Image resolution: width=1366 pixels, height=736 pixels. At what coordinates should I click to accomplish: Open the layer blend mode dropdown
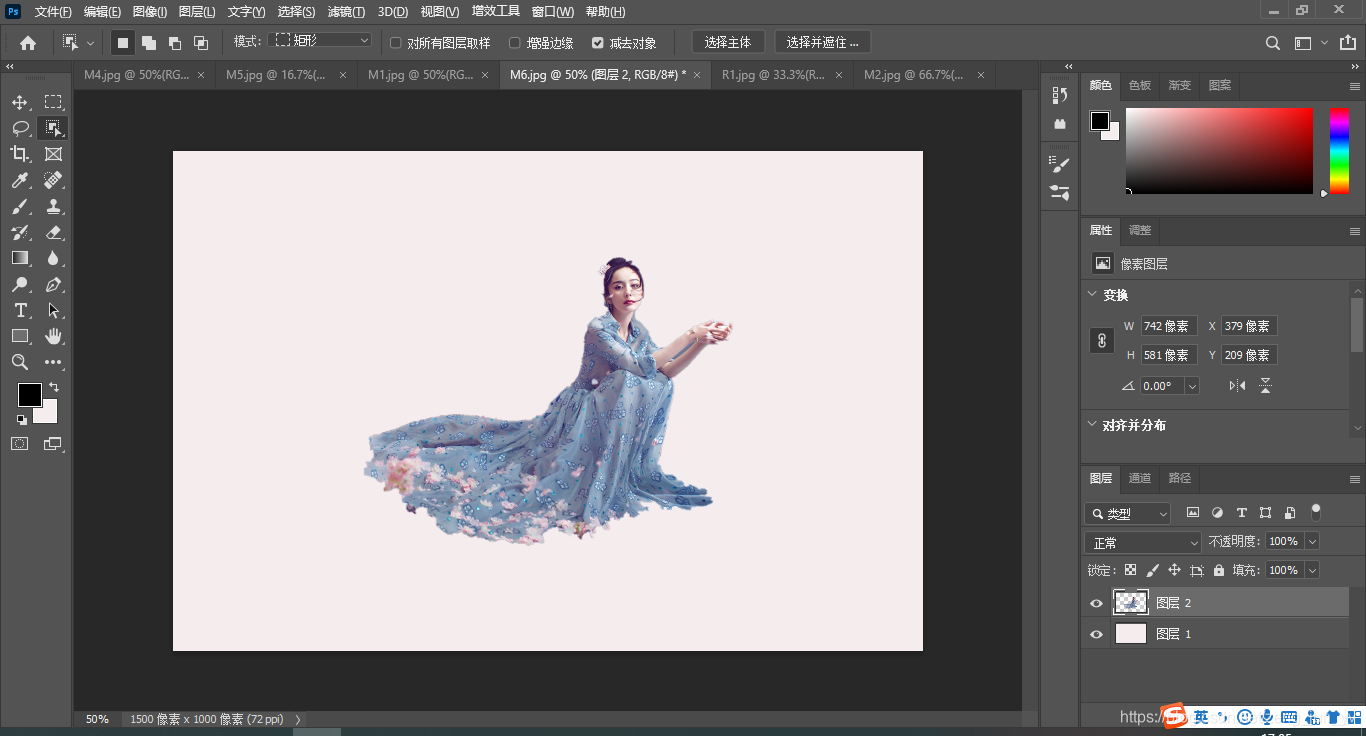pos(1142,541)
